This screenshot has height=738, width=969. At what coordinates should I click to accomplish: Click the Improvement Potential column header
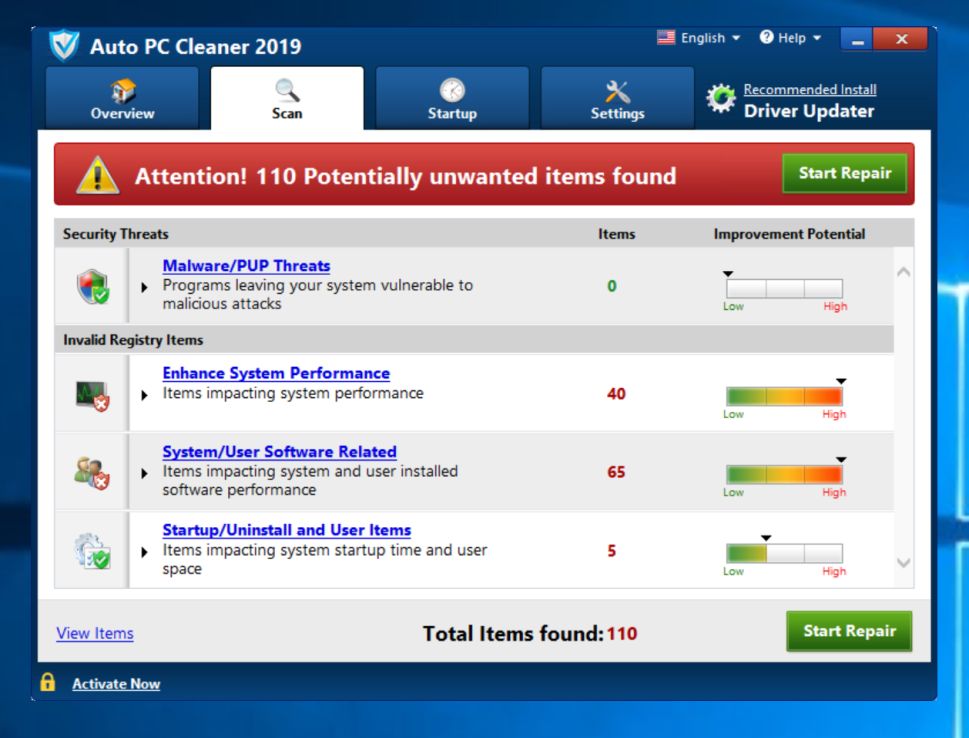[x=789, y=234]
